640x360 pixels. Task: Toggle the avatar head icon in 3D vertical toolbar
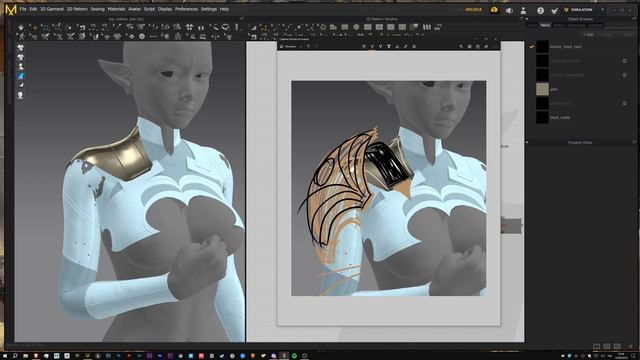pos(20,95)
